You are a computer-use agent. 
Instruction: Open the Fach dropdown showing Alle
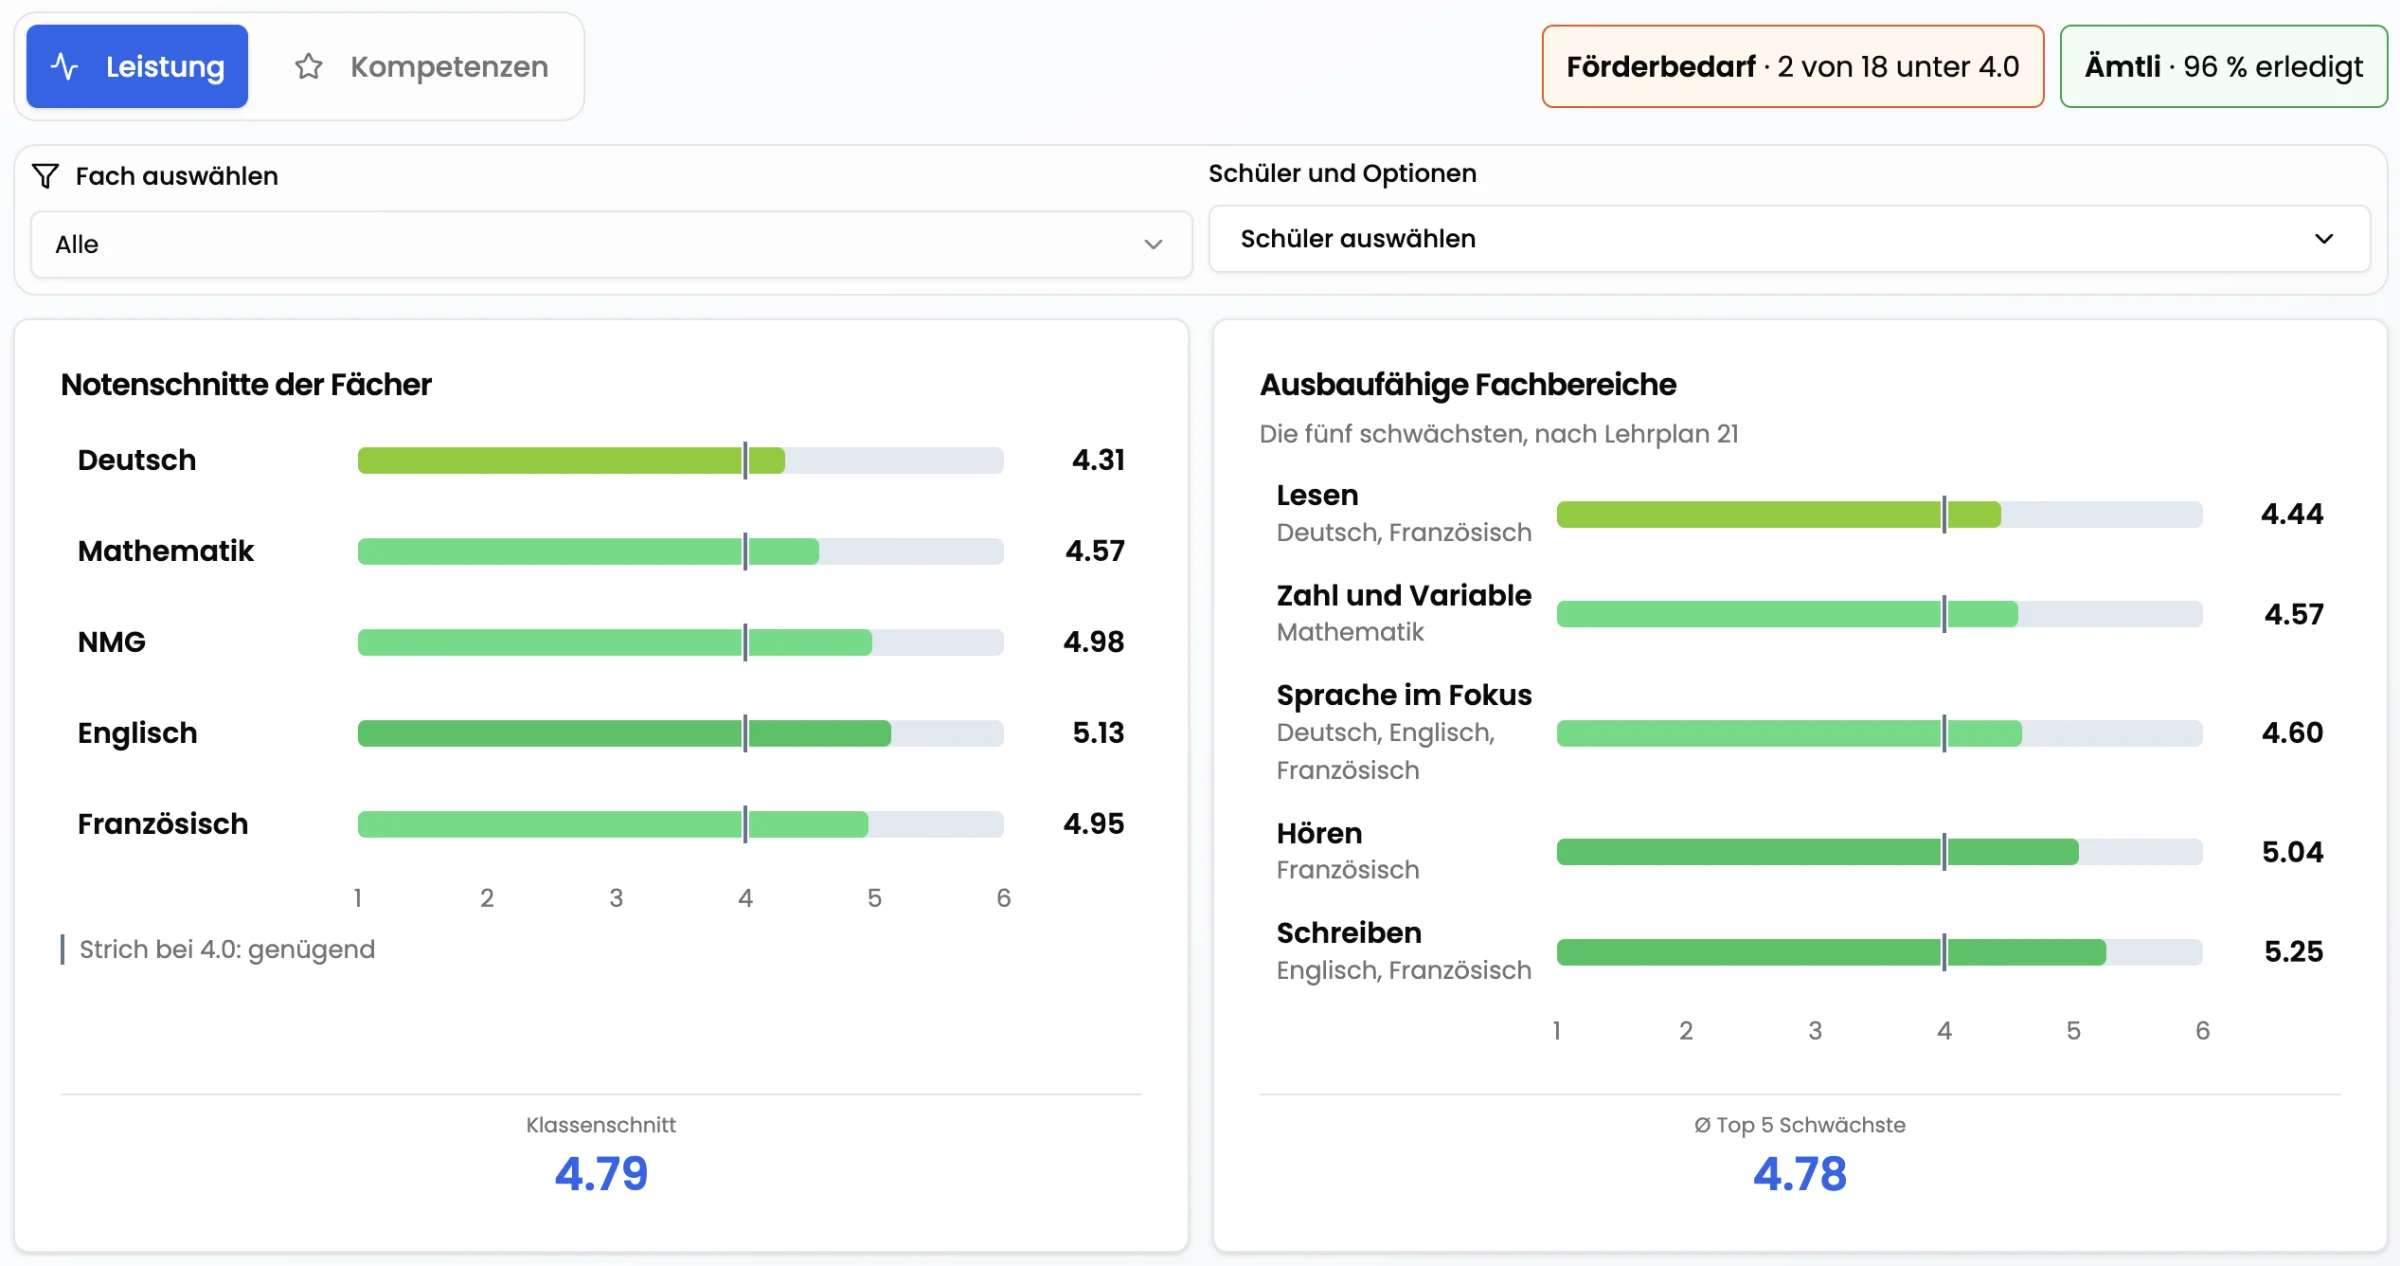point(611,244)
